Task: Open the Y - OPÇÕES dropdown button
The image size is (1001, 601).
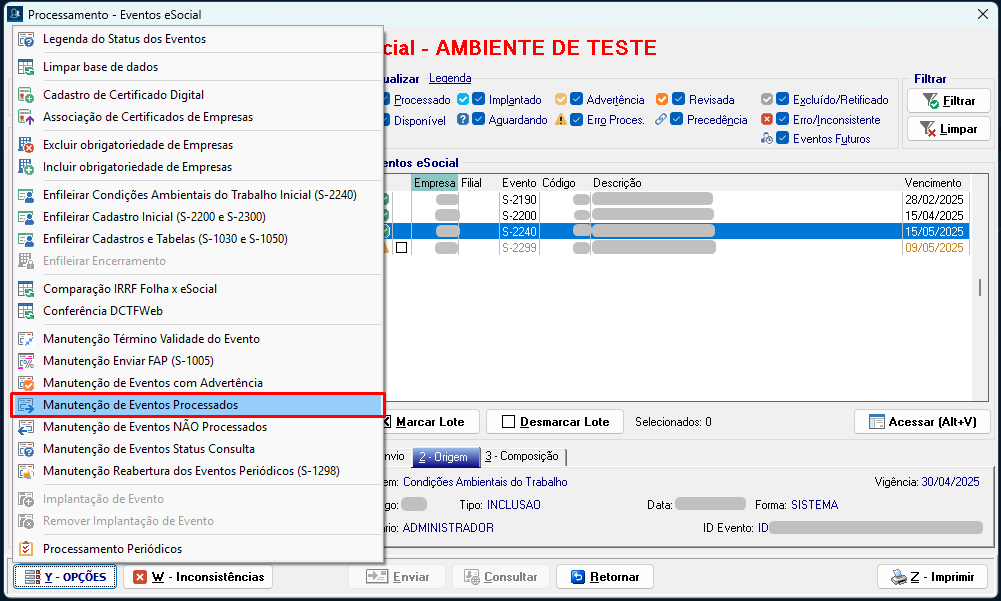Action: tap(66, 577)
